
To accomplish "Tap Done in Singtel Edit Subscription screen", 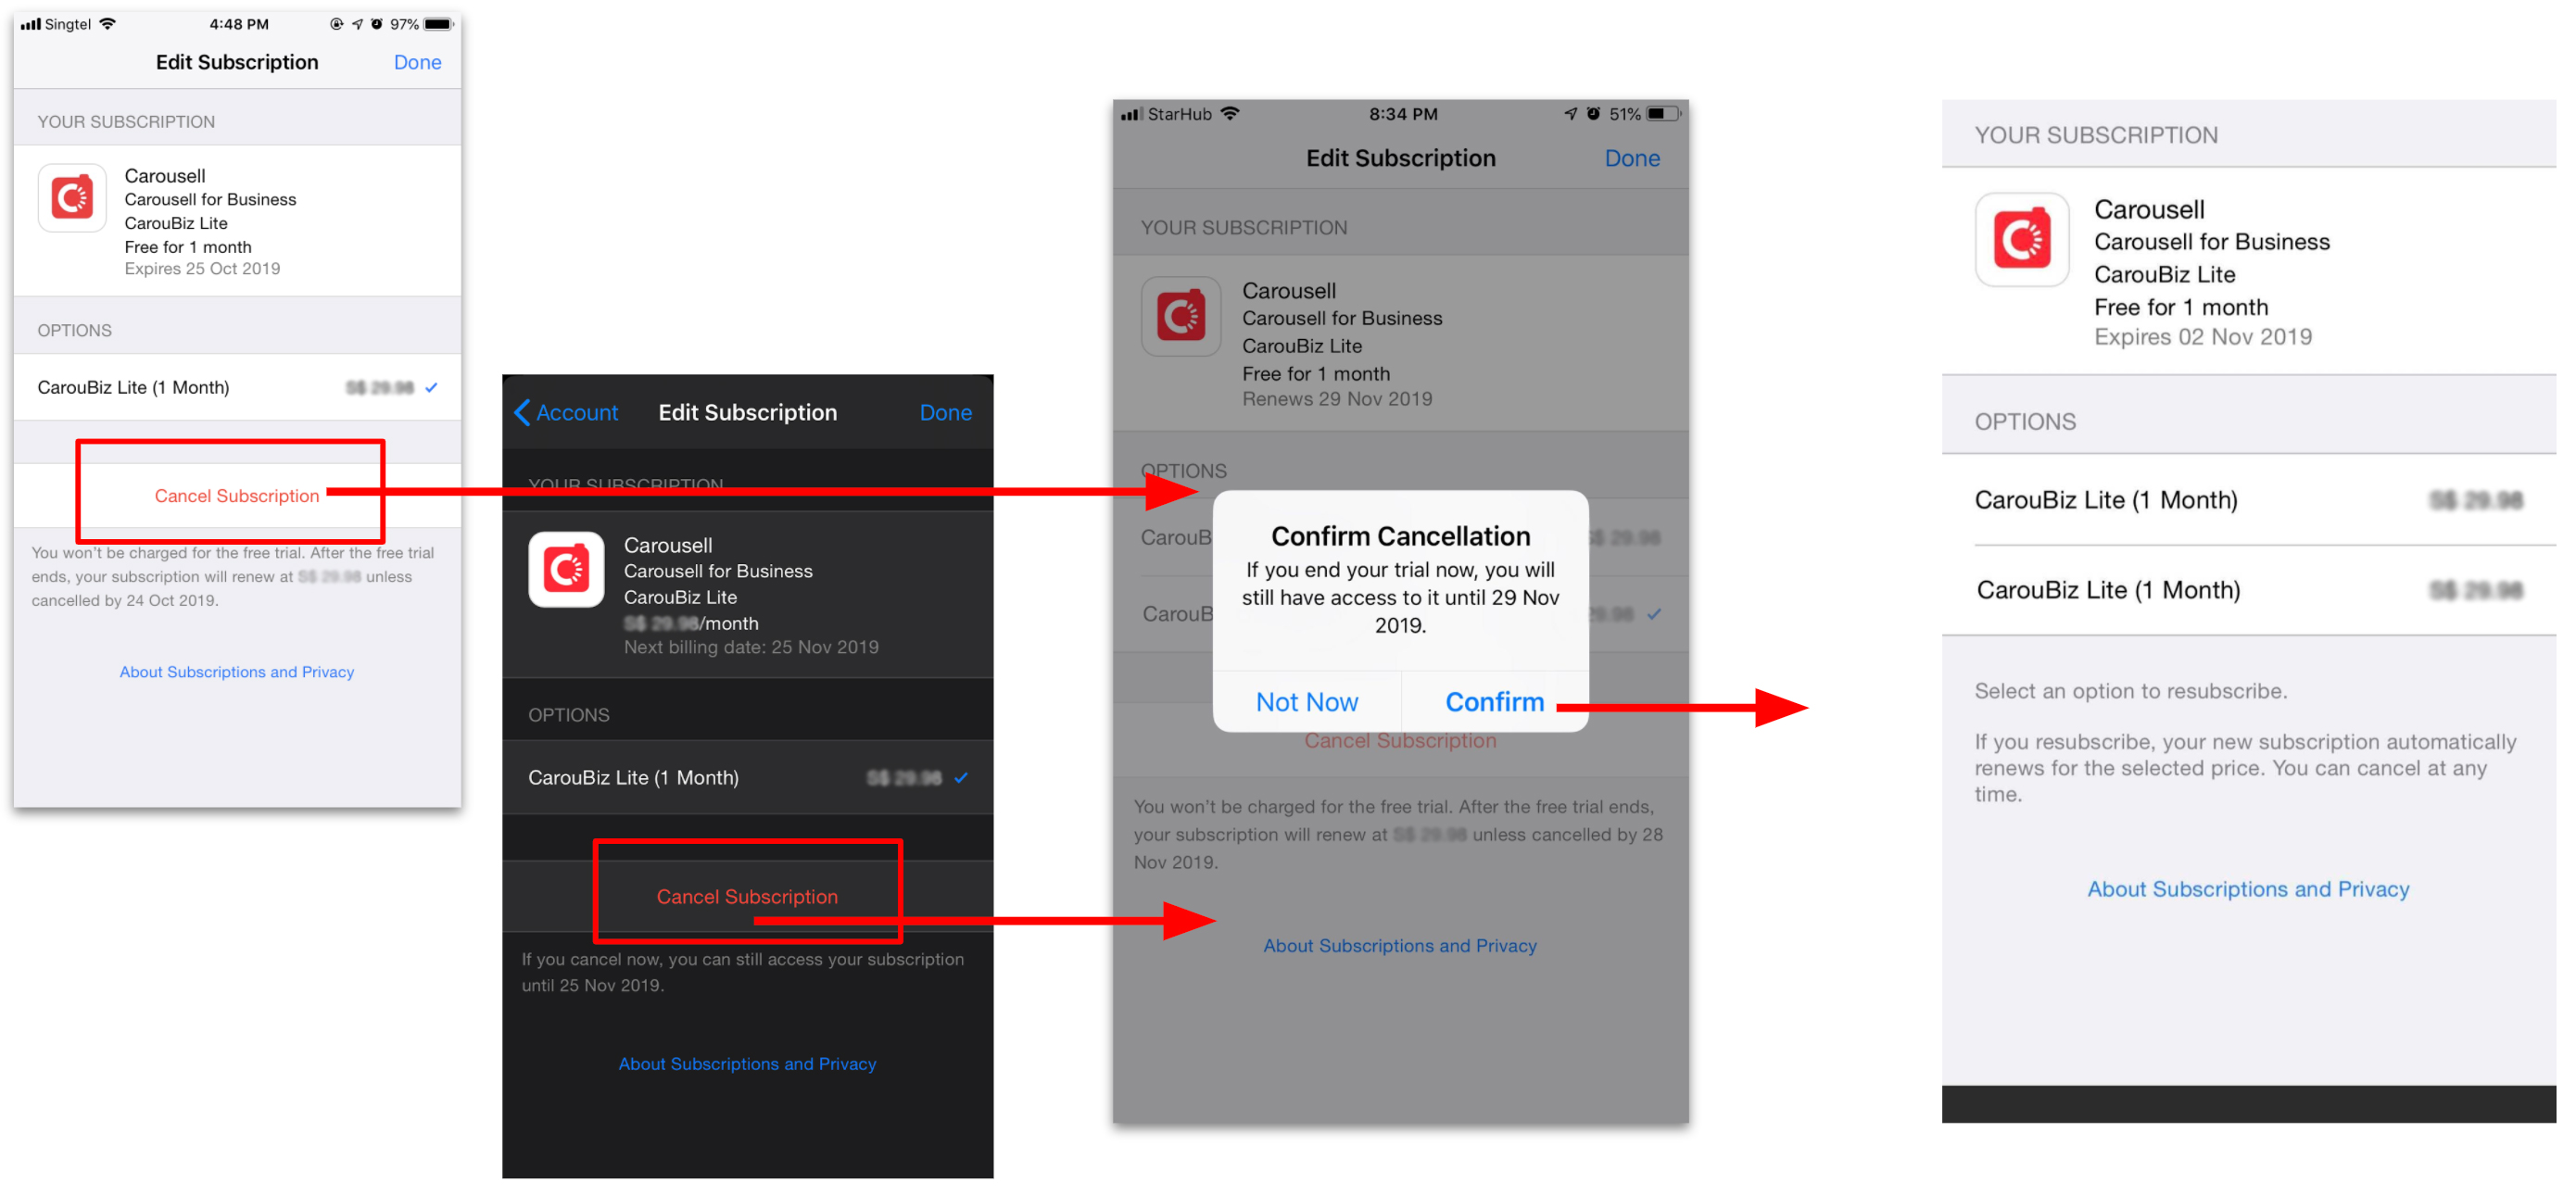I will tap(417, 62).
